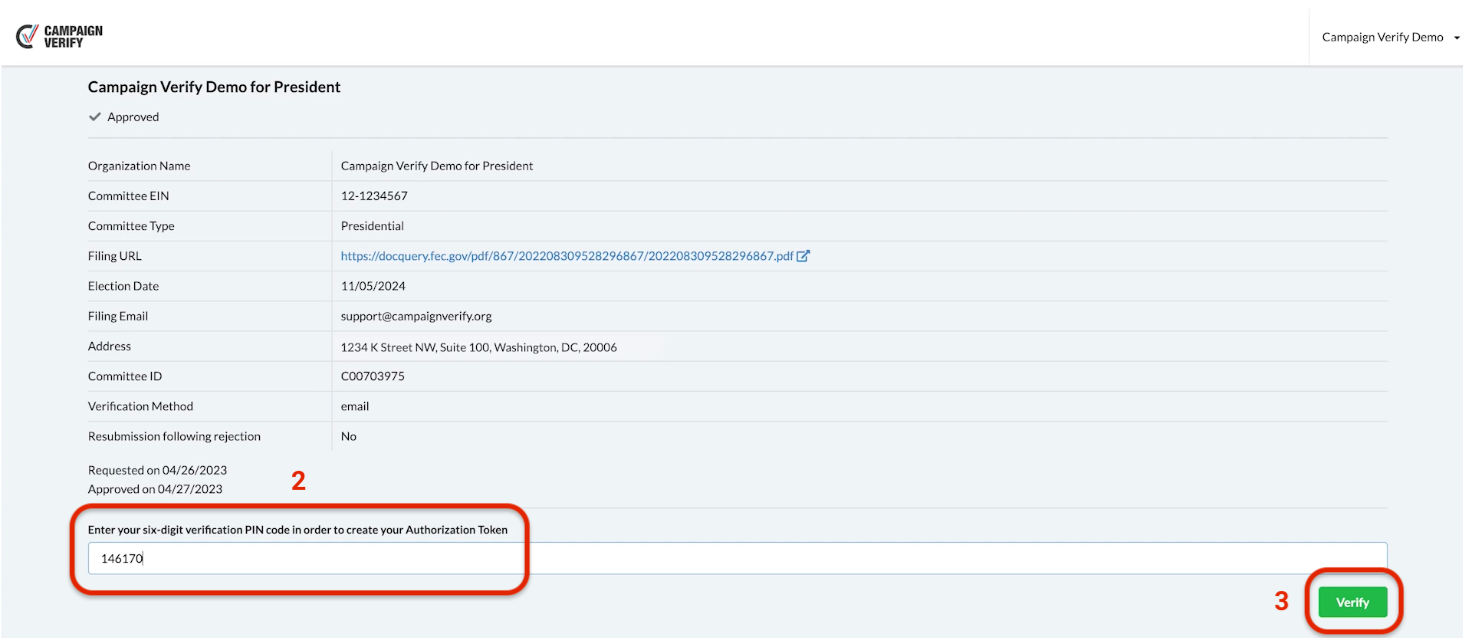Click the external link icon beside filing URL

pos(803,256)
